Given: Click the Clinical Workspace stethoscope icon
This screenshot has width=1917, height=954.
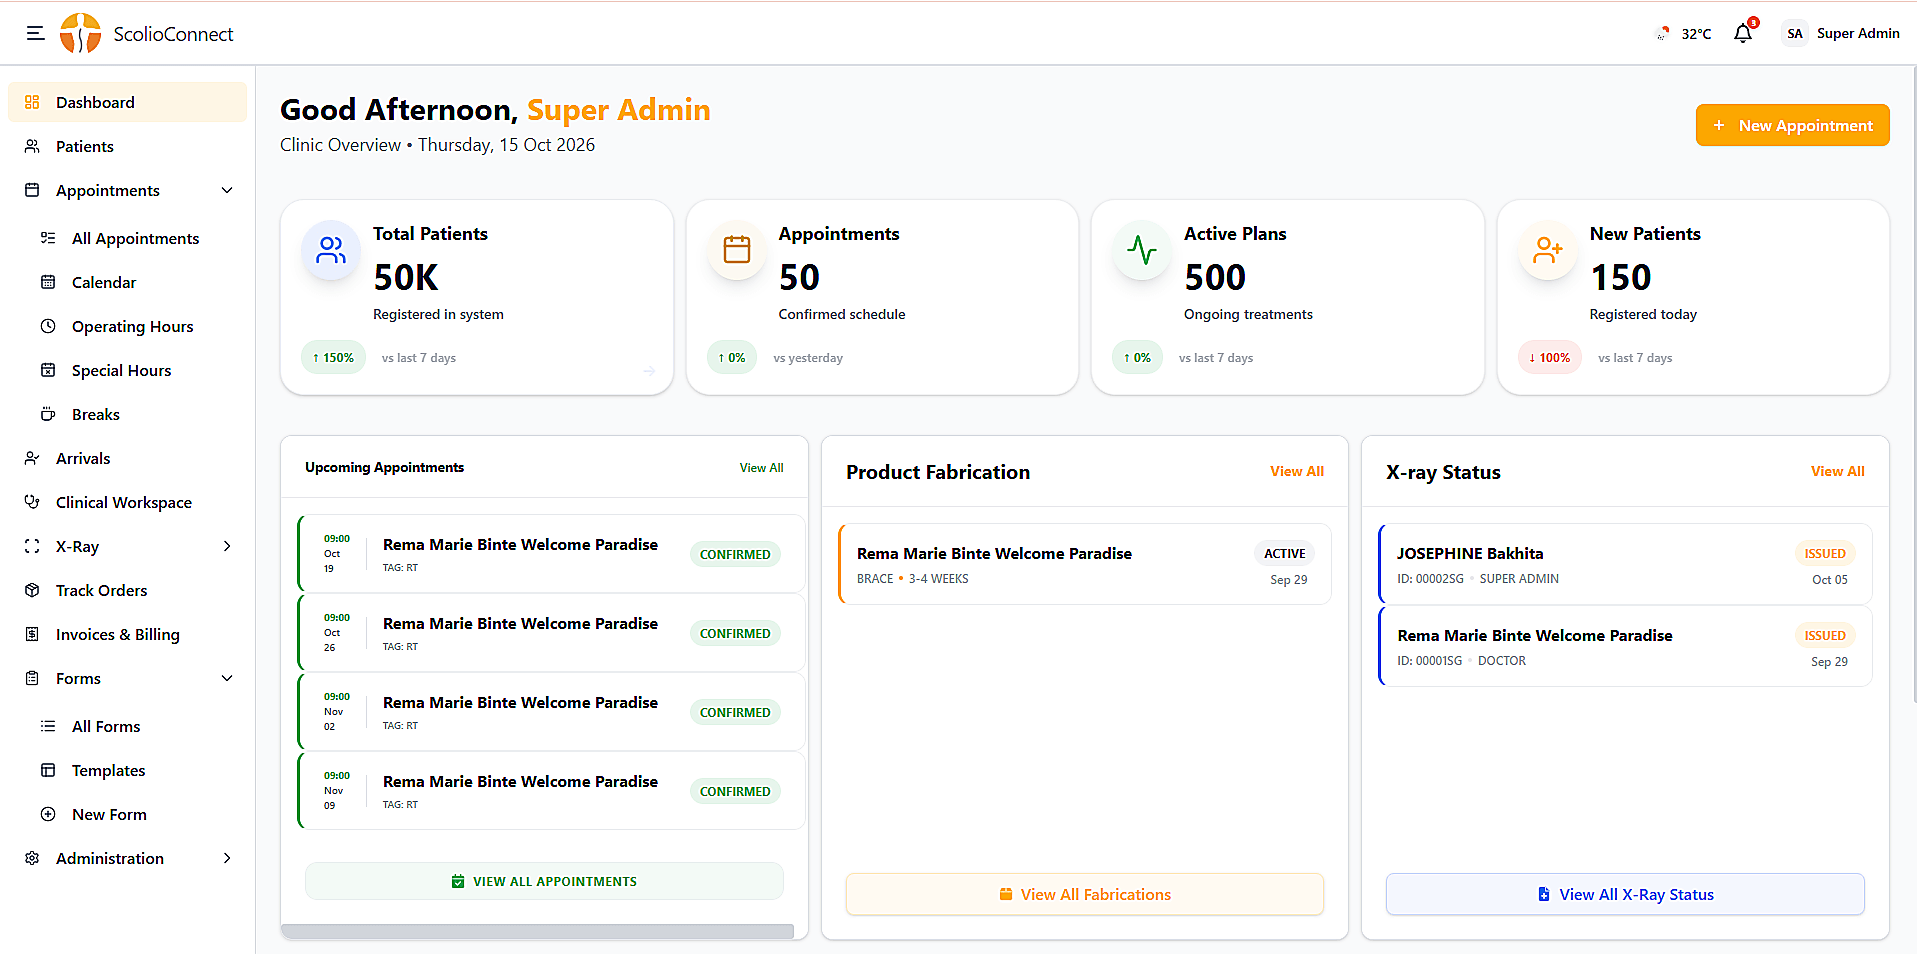Looking at the screenshot, I should (x=32, y=502).
